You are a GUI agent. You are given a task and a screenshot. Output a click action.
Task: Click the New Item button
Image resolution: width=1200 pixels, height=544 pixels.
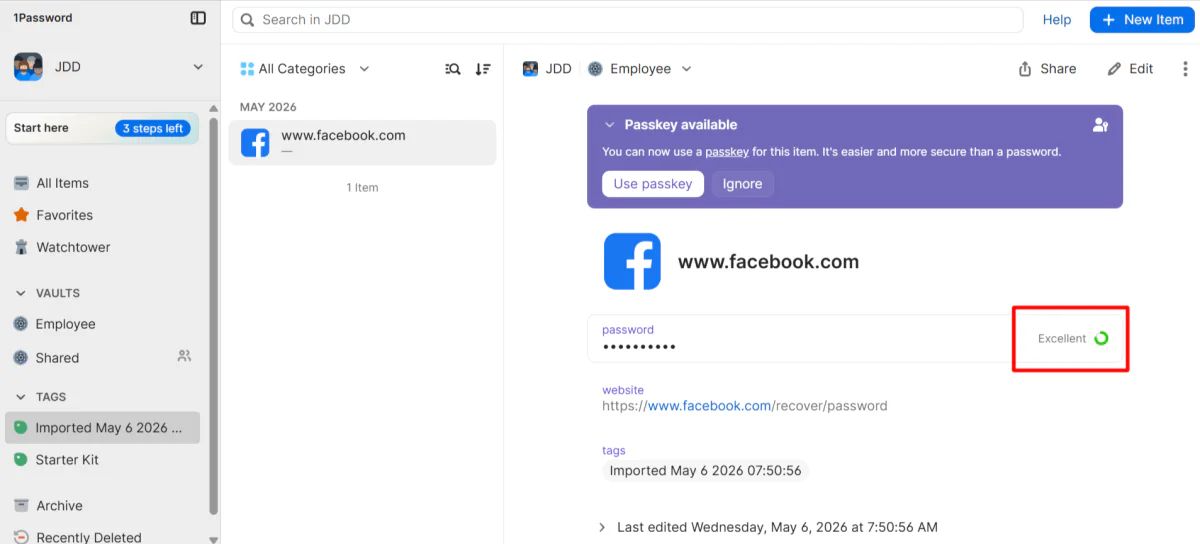pos(1142,20)
